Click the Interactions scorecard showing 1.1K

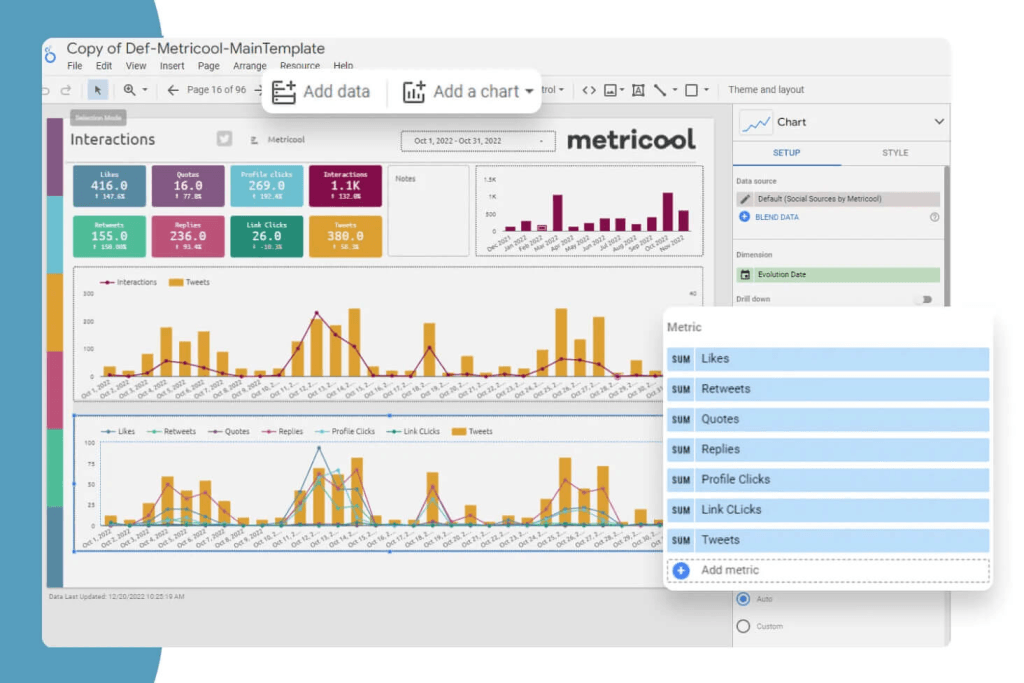tap(345, 186)
